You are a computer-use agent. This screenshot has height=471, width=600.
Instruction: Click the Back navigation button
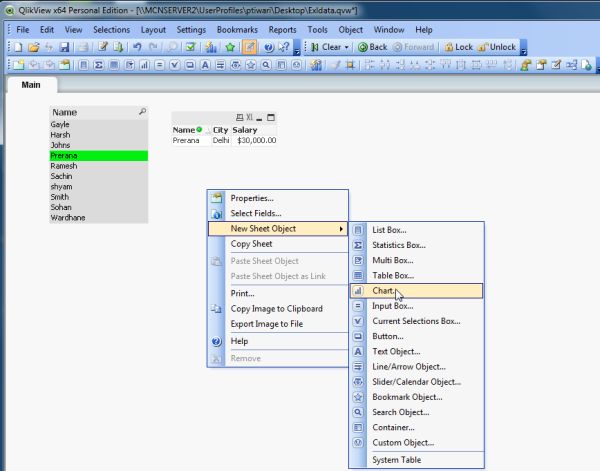(x=373, y=47)
